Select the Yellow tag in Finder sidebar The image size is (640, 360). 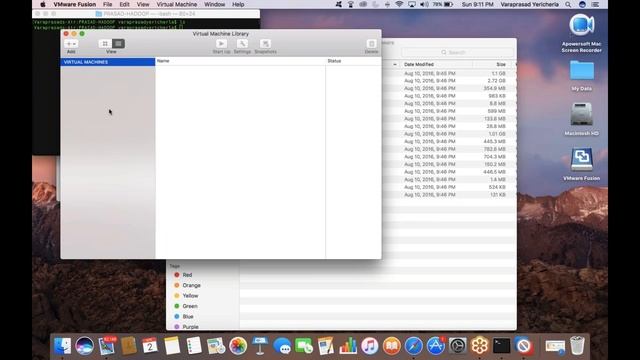coord(190,296)
